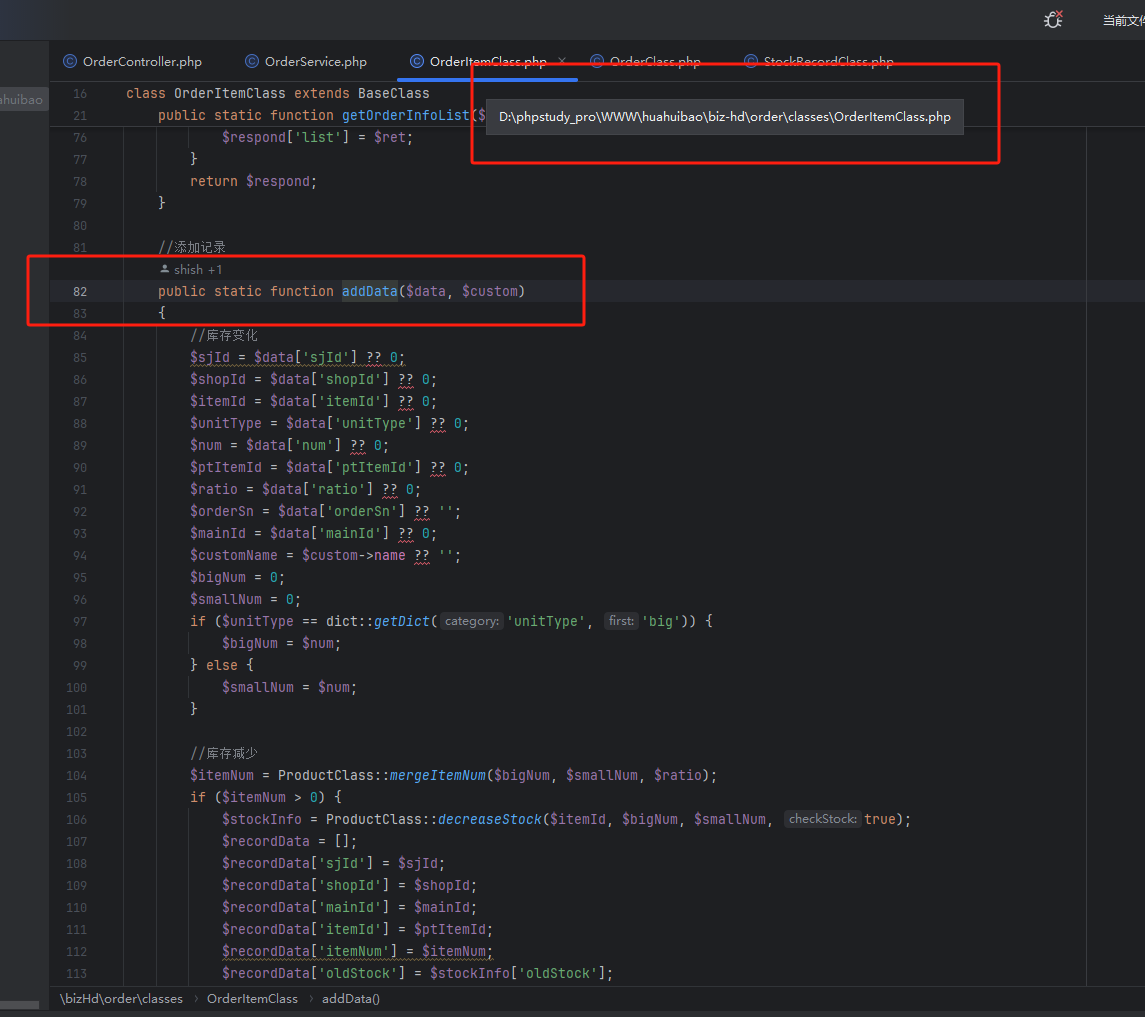Image resolution: width=1145 pixels, height=1017 pixels.
Task: Click the OrderItemClass breadcrumb
Action: (x=252, y=998)
